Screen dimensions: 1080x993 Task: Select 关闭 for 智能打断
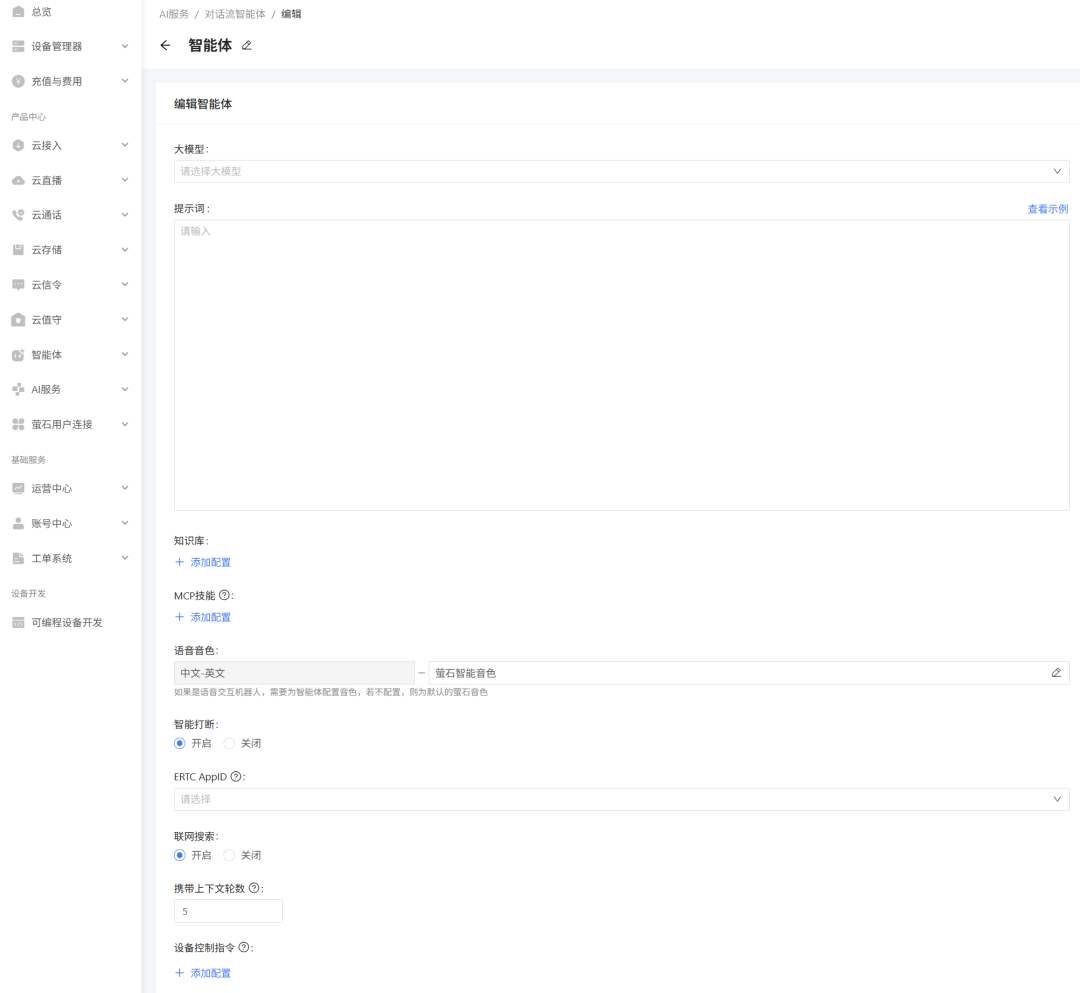tap(229, 744)
